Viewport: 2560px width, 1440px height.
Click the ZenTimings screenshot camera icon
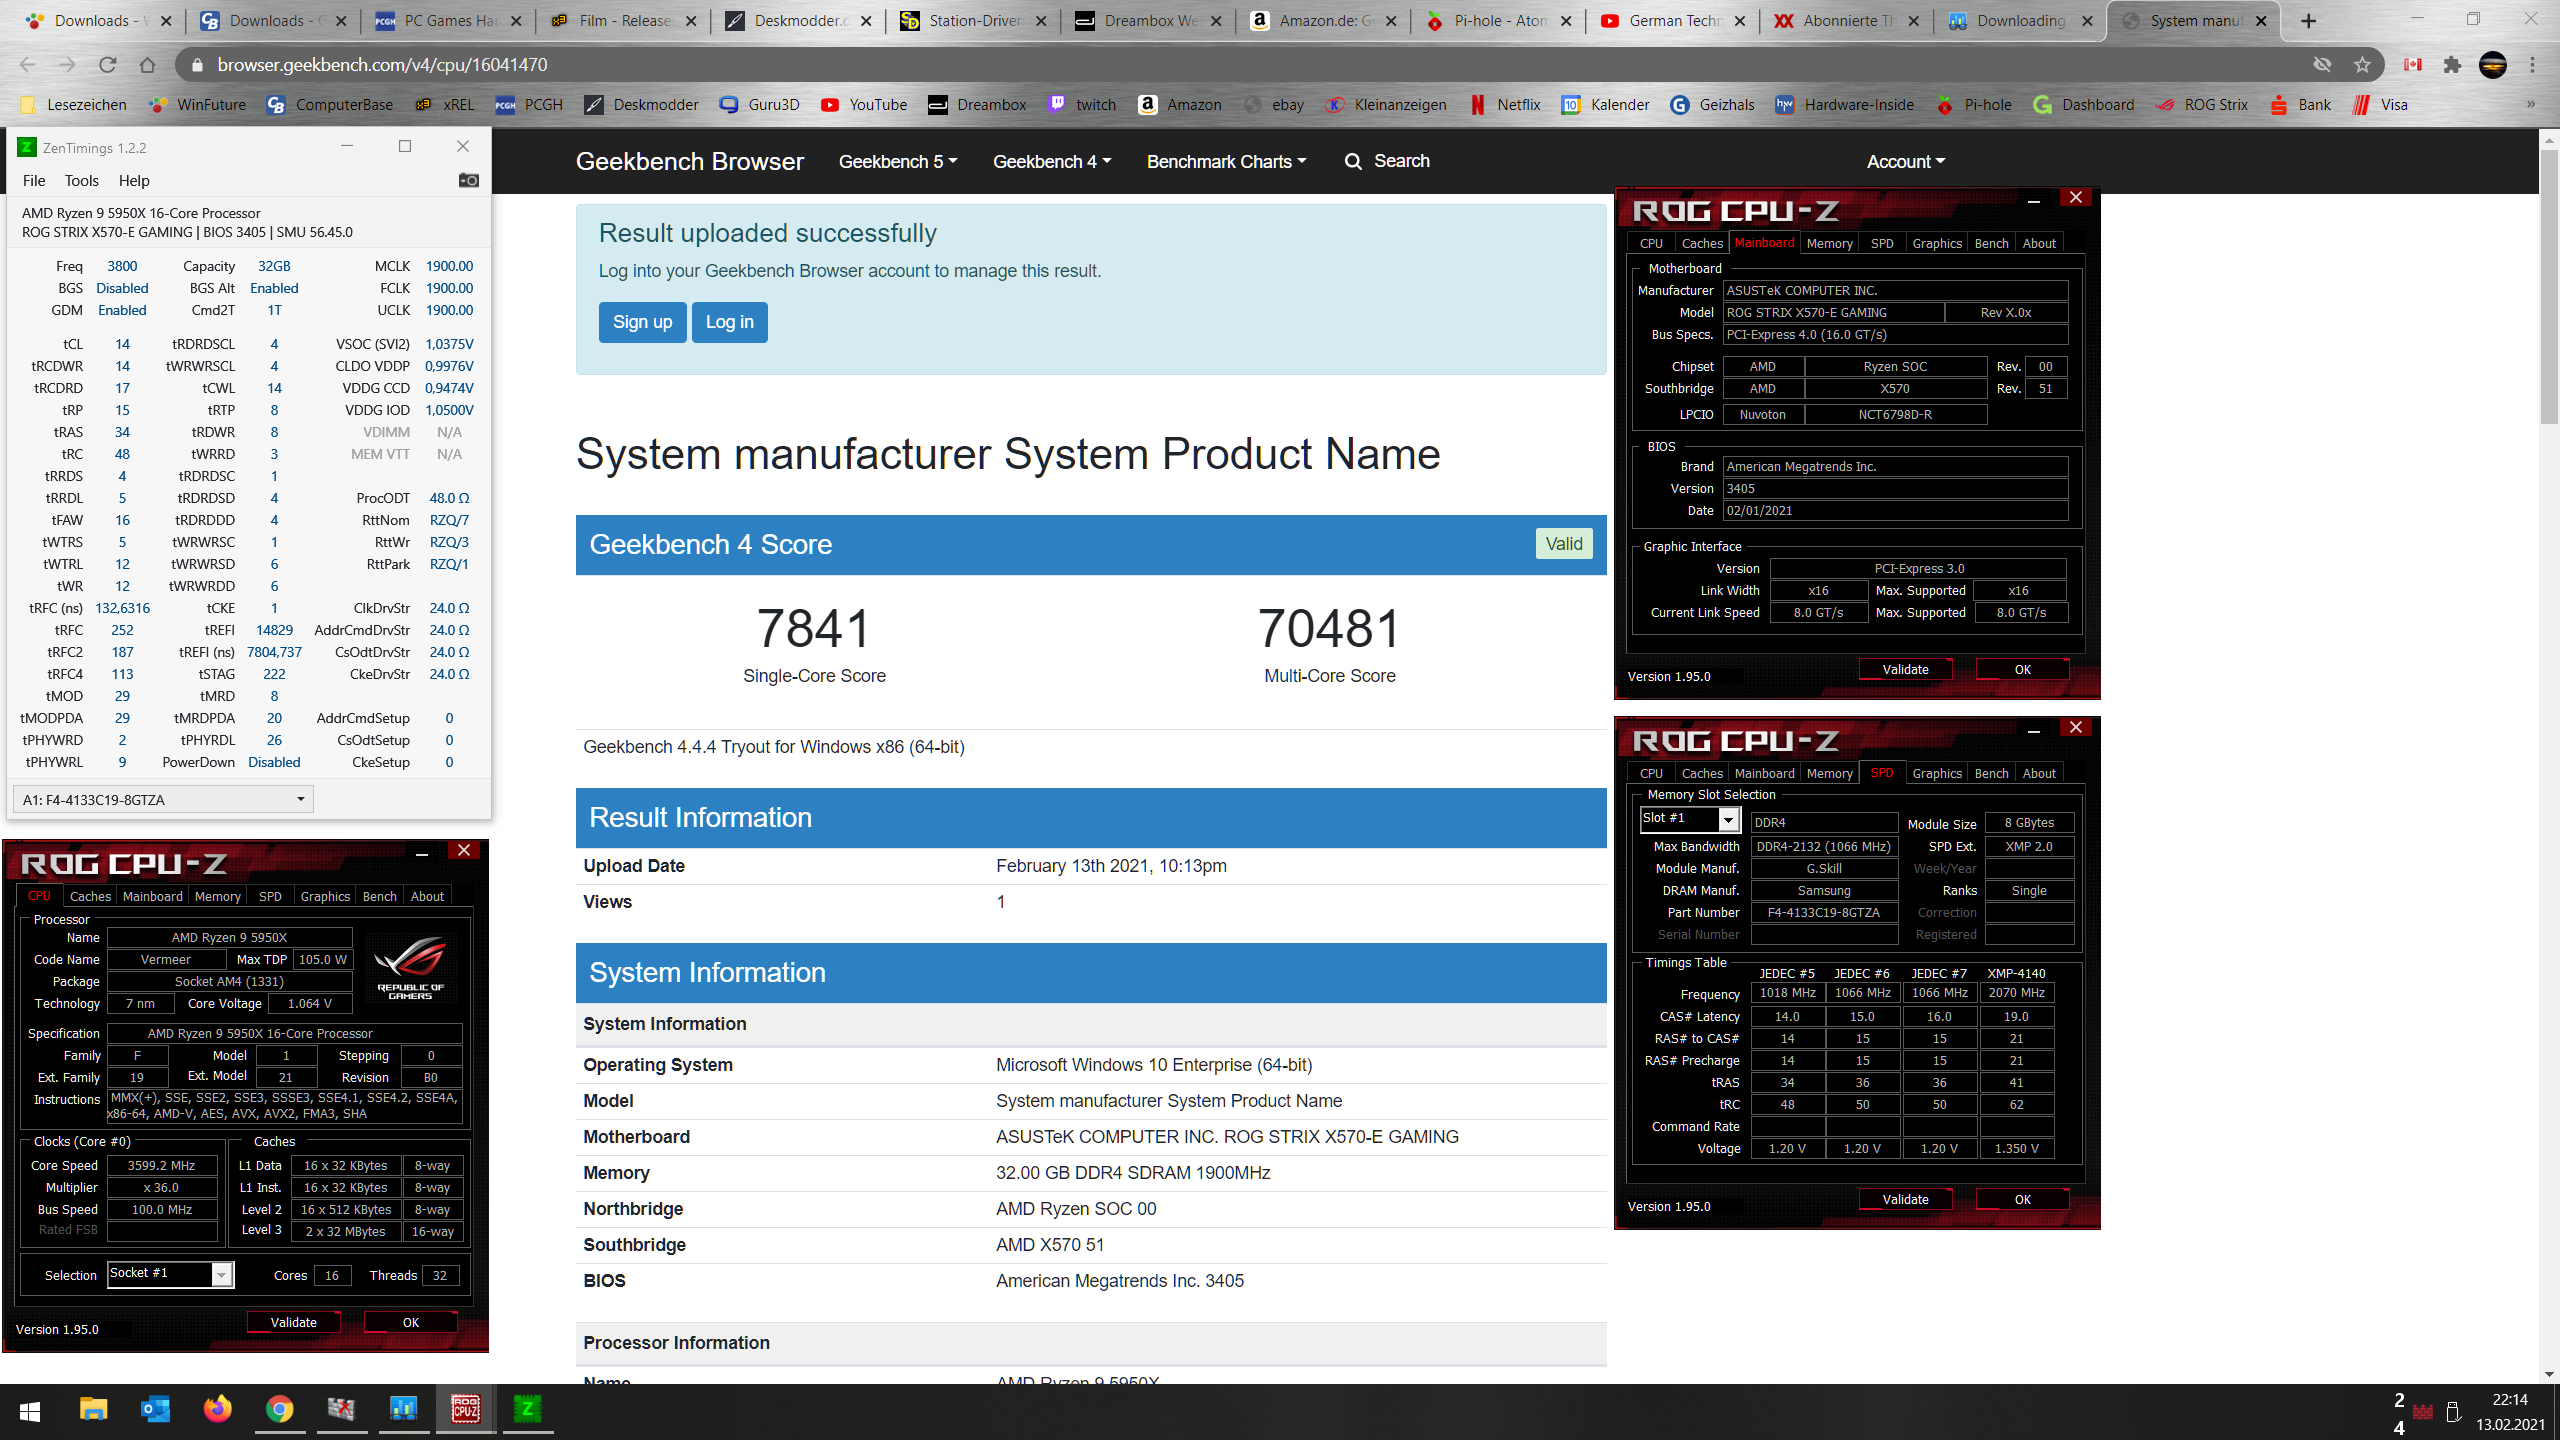tap(468, 180)
